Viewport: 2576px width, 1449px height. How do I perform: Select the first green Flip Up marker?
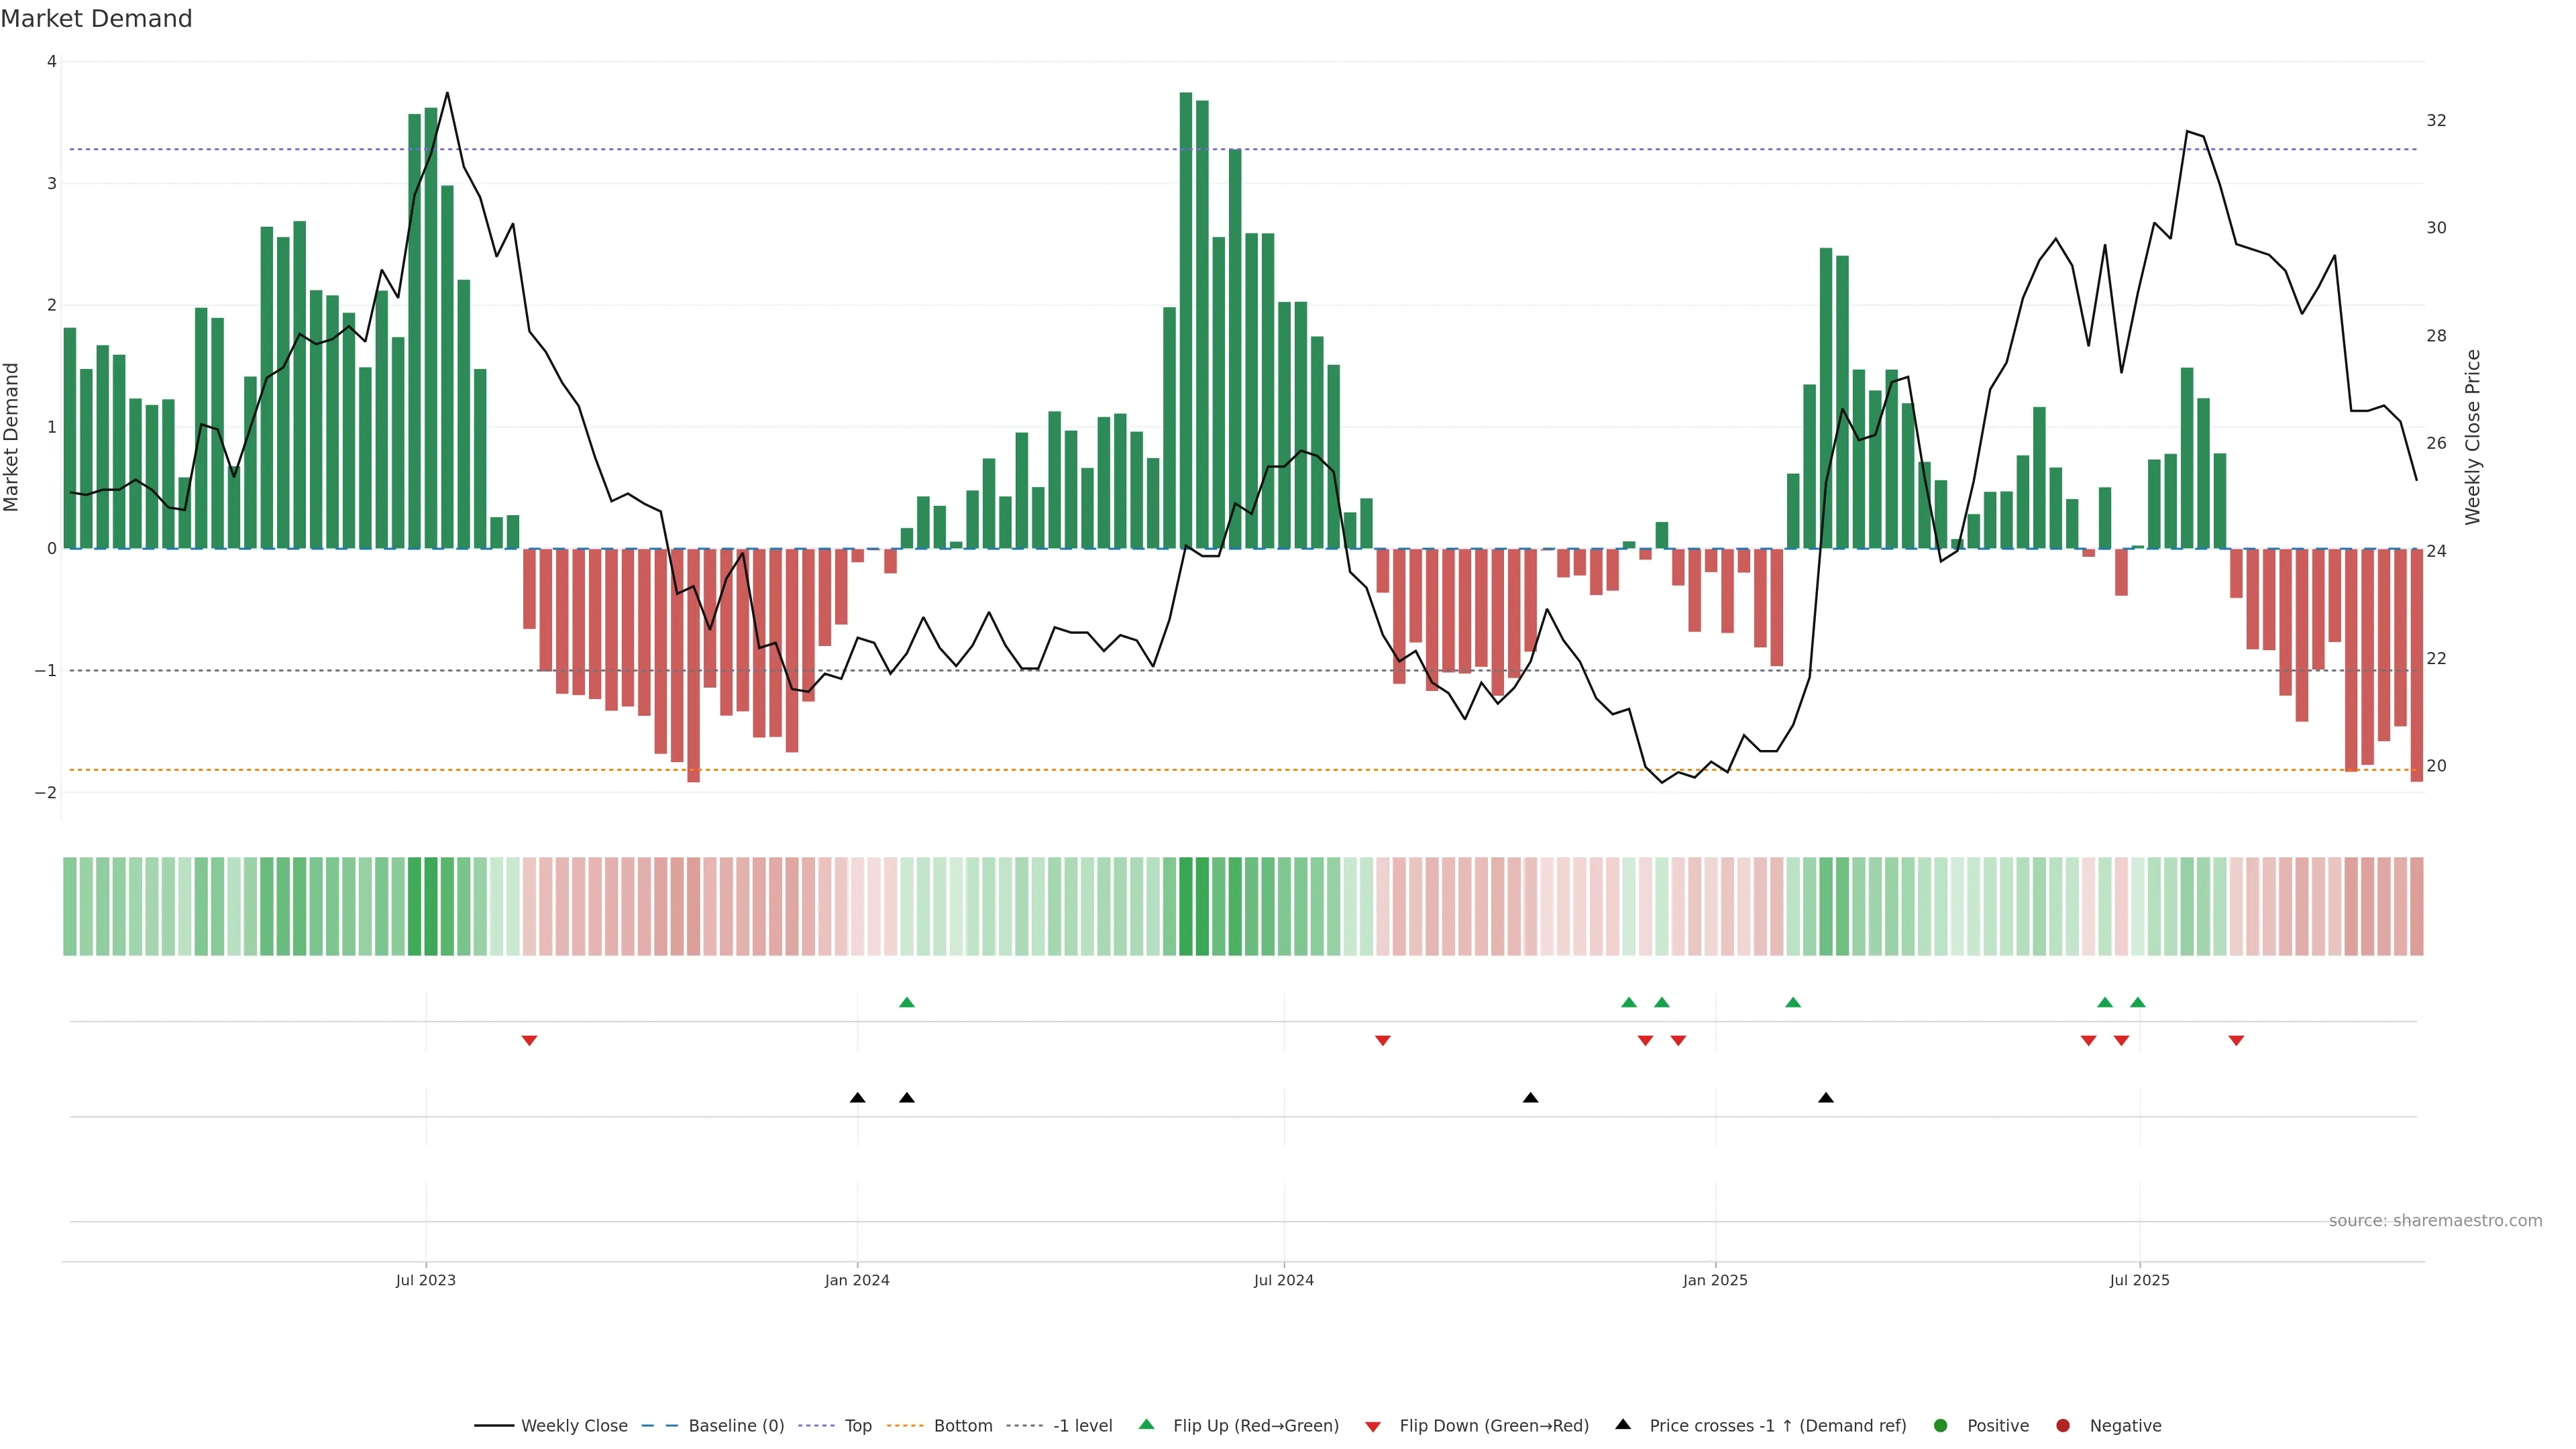[x=907, y=1003]
